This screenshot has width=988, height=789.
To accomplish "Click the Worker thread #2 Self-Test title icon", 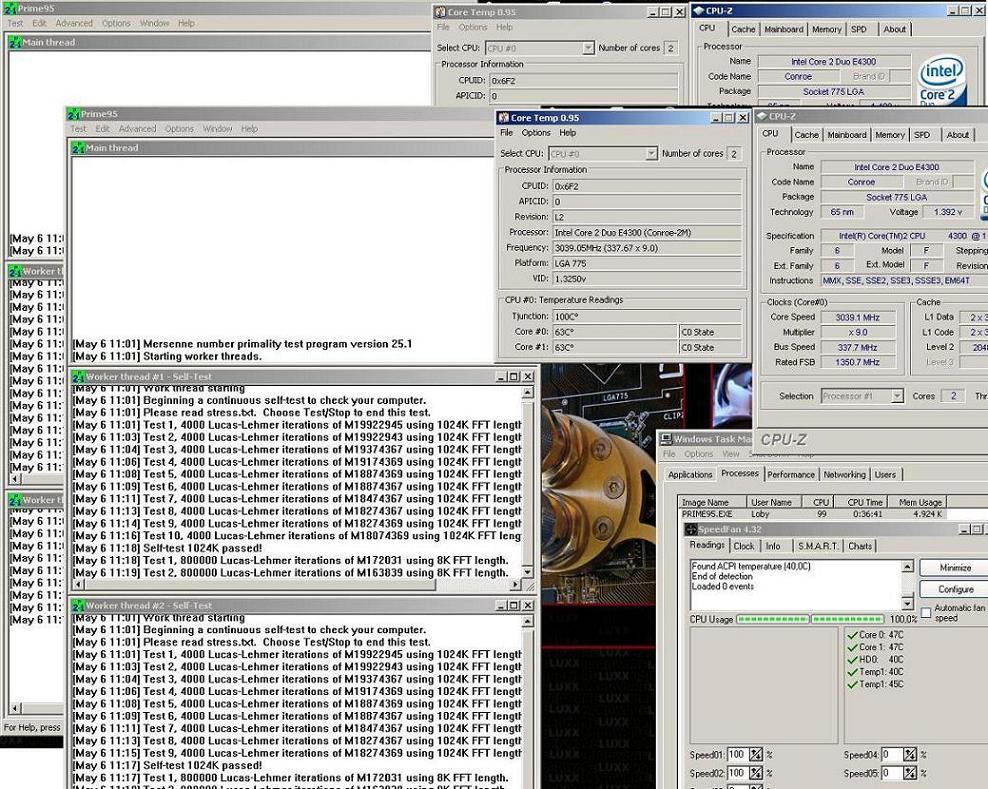I will [78, 606].
